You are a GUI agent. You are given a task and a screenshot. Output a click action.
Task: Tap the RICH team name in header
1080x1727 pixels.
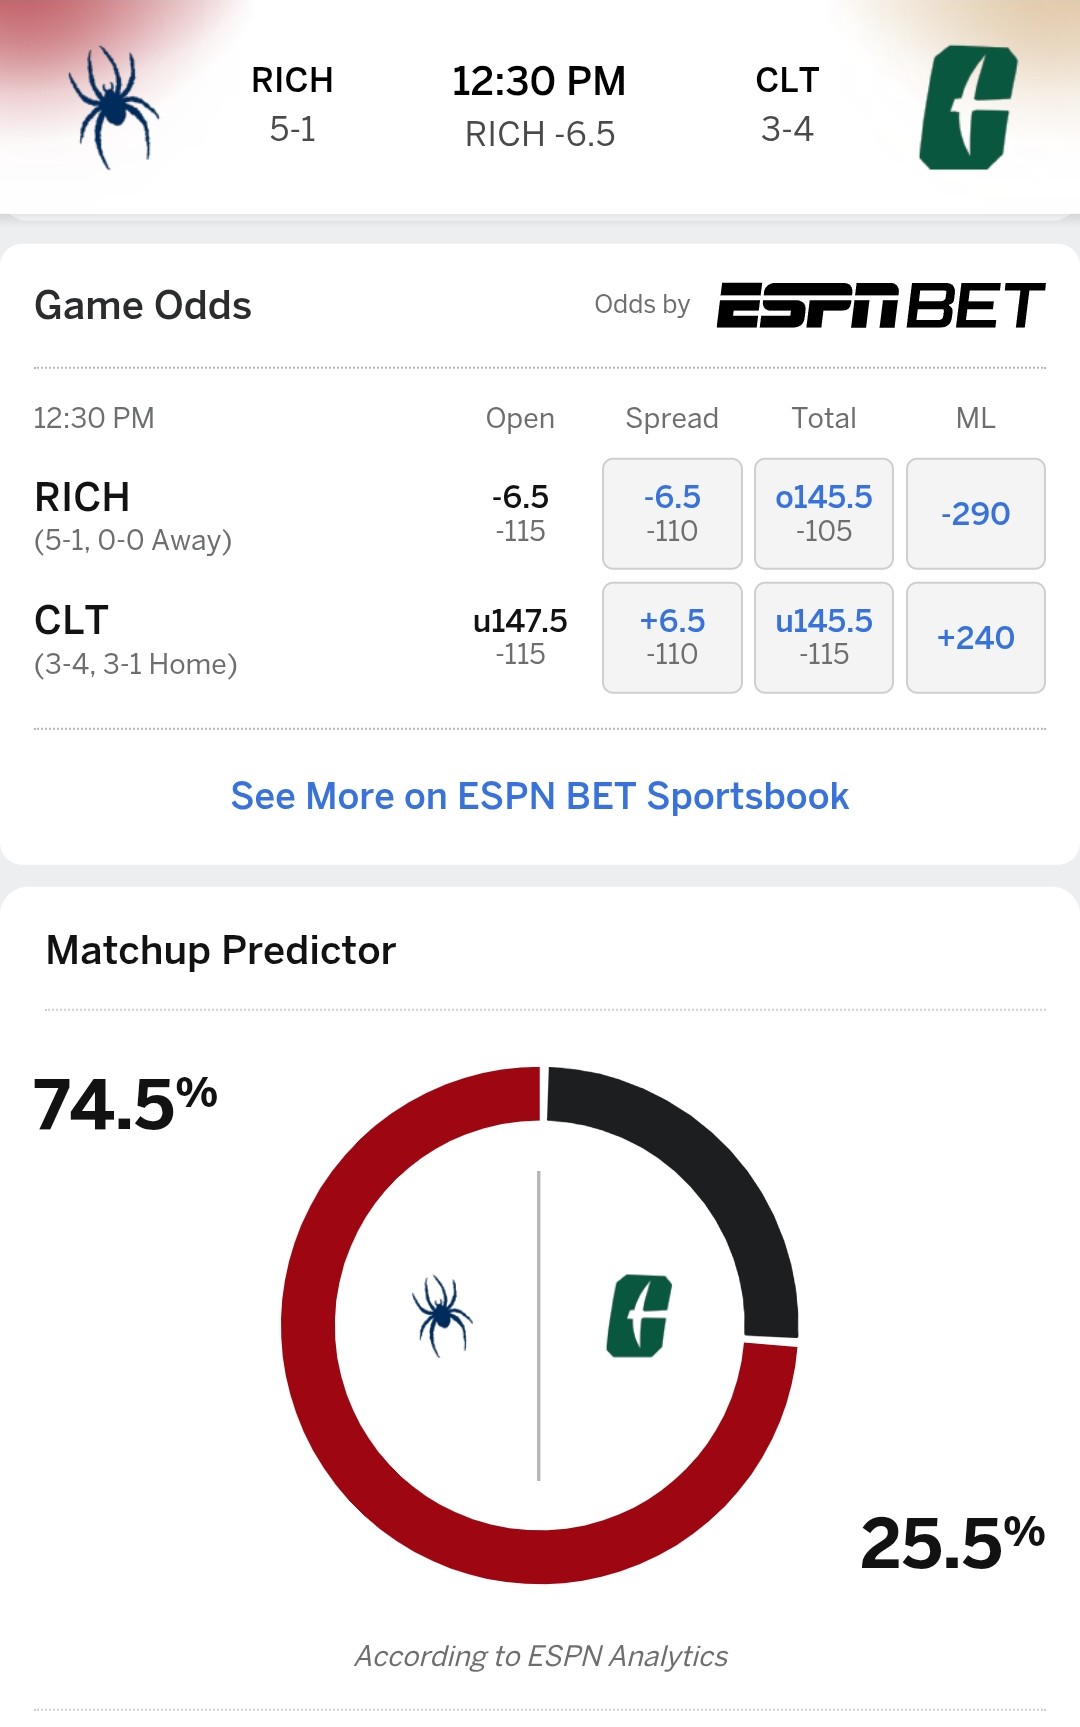[292, 80]
